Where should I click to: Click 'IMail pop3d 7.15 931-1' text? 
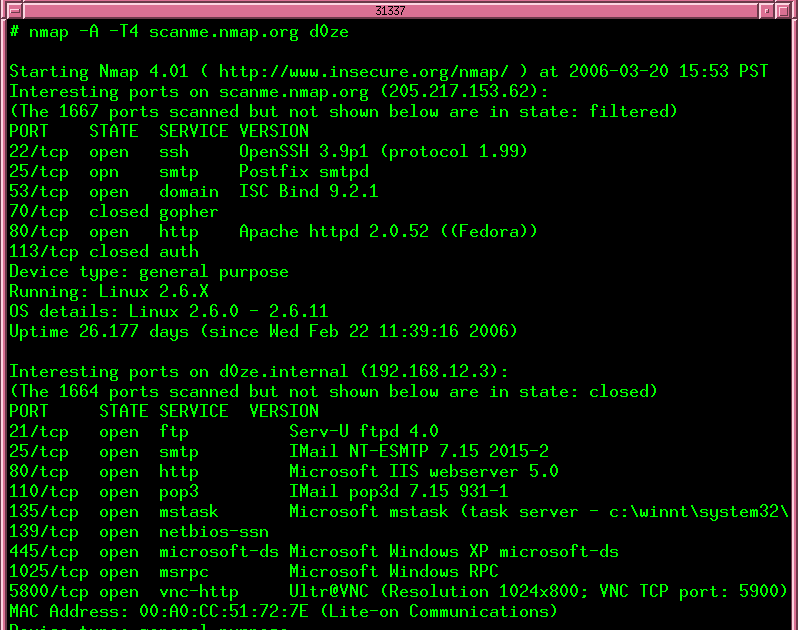(x=398, y=492)
